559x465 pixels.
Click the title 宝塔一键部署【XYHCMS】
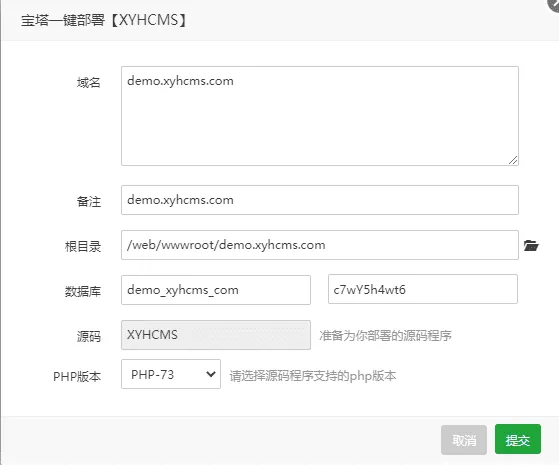pos(104,20)
